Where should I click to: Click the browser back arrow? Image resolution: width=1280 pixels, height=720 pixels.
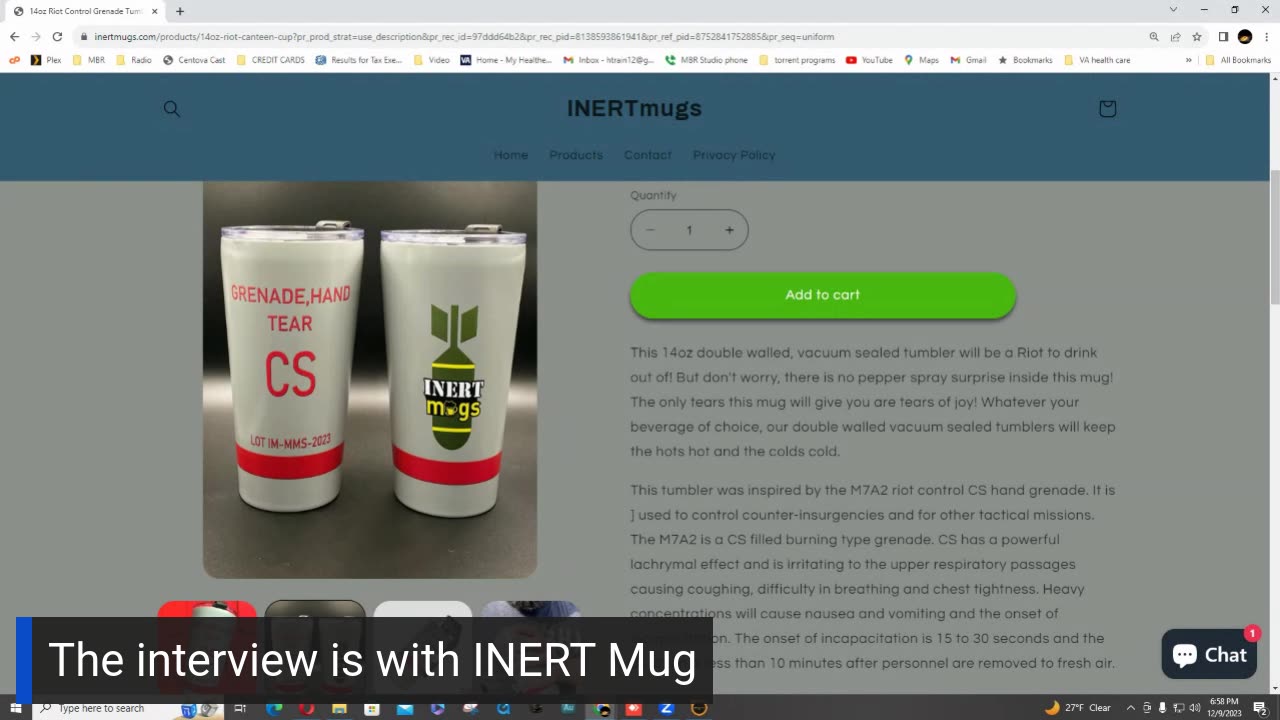pyautogui.click(x=14, y=37)
